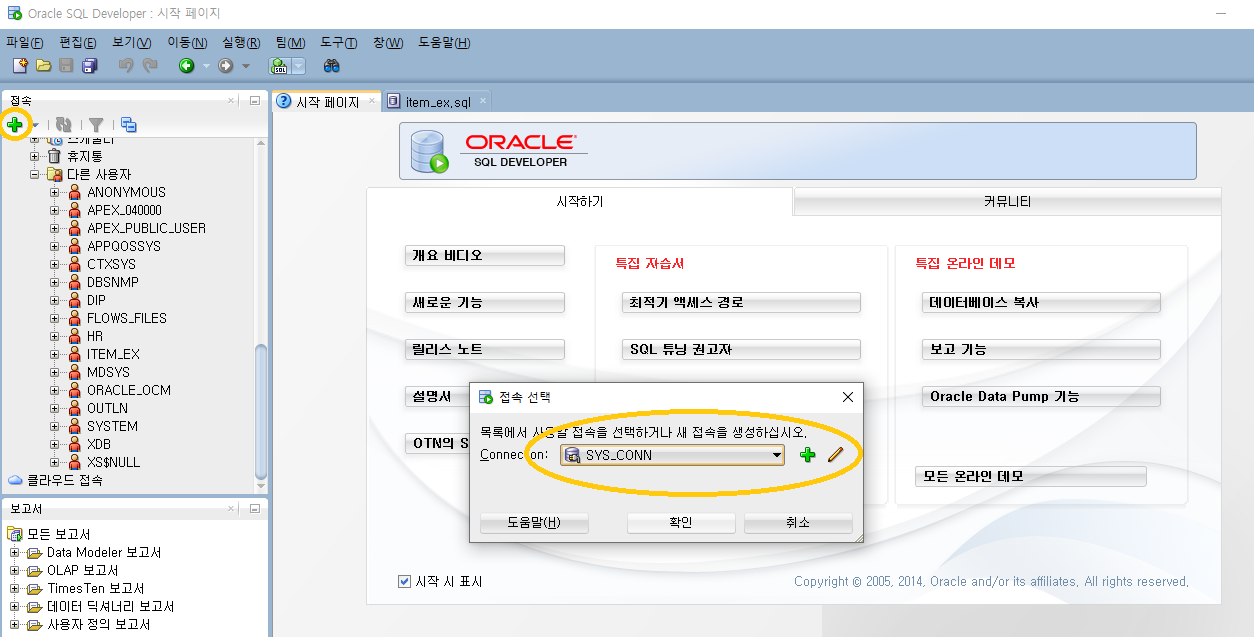Click the 모든 보고서 icon in reports panel
Viewport: 1254px width, 637px height.
(15, 534)
